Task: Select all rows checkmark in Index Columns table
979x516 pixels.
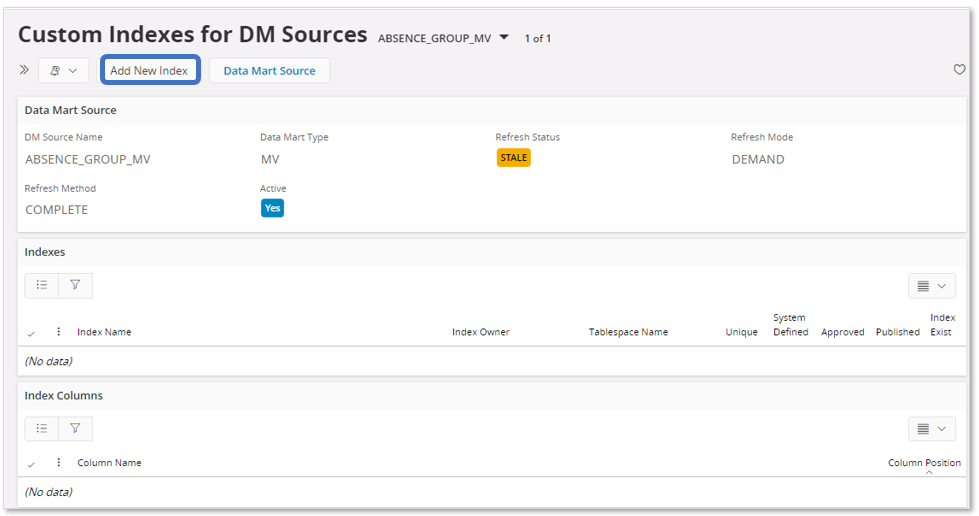Action: [x=31, y=464]
